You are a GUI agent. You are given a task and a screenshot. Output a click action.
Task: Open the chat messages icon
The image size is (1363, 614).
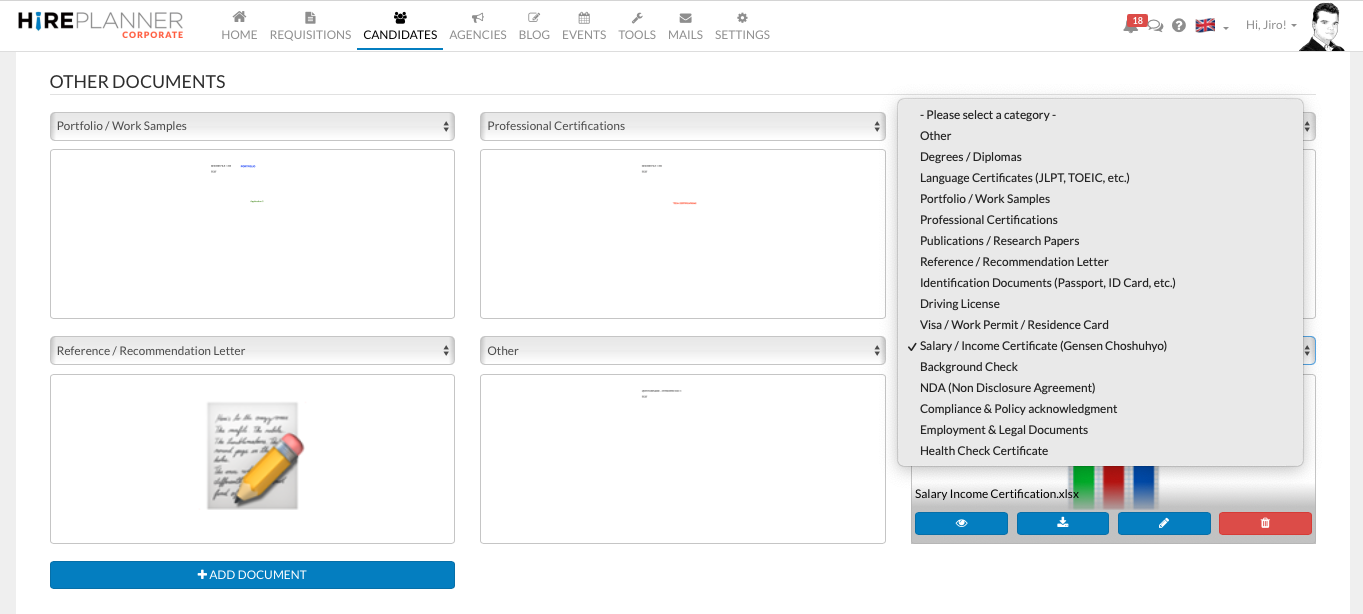pos(1155,26)
